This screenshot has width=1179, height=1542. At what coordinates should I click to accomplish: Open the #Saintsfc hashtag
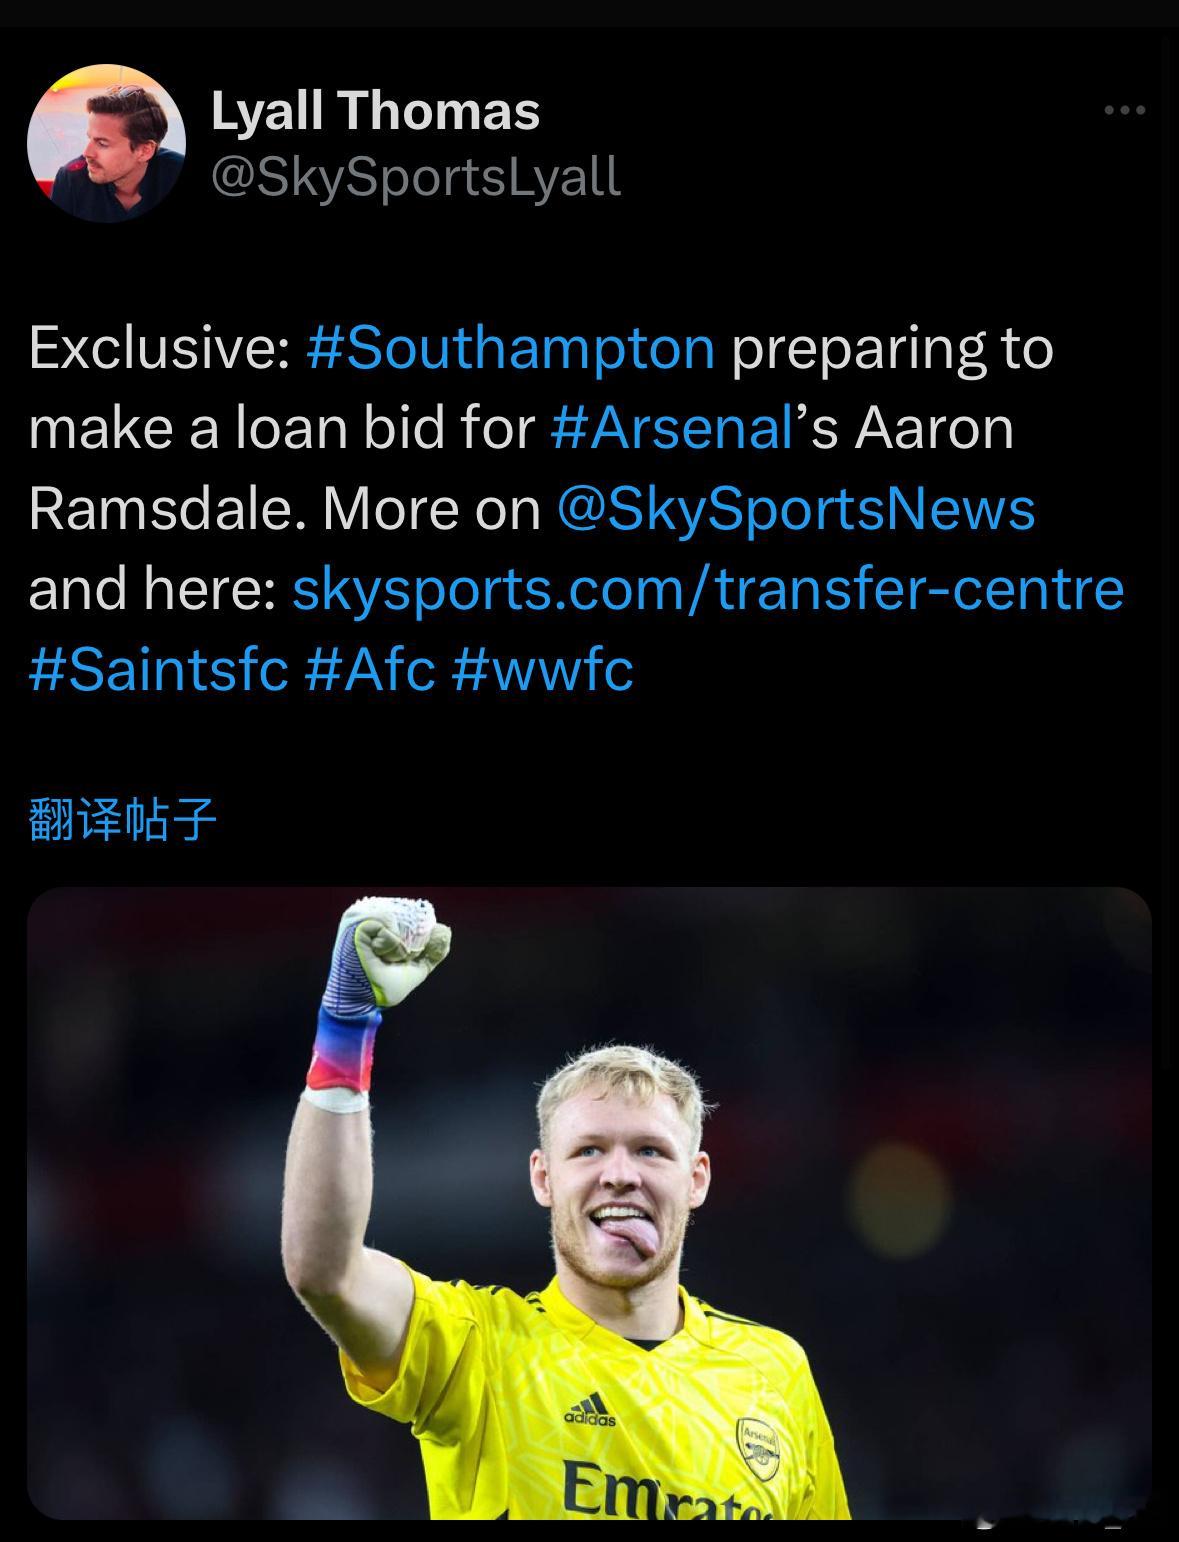coord(159,669)
